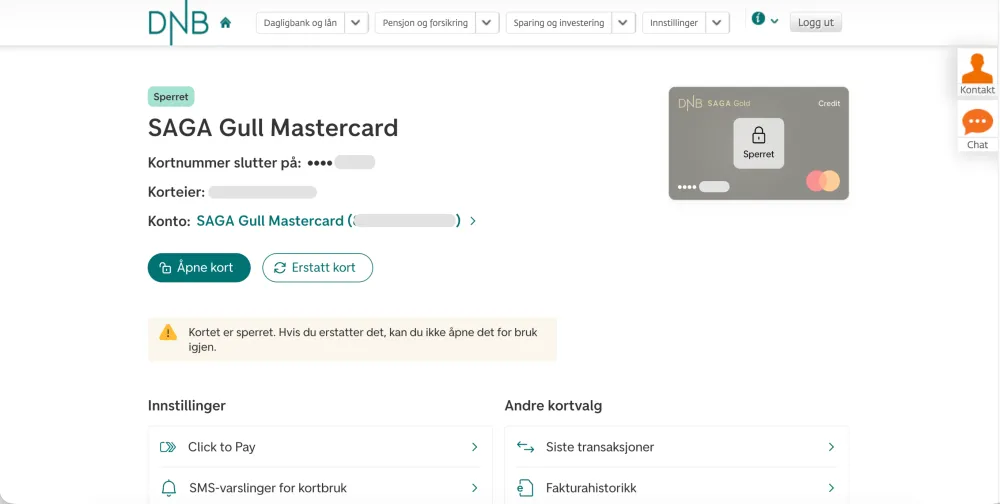The height and width of the screenshot is (504, 1000).
Task: Click the SMS-varslinger bell icon
Action: pos(169,488)
